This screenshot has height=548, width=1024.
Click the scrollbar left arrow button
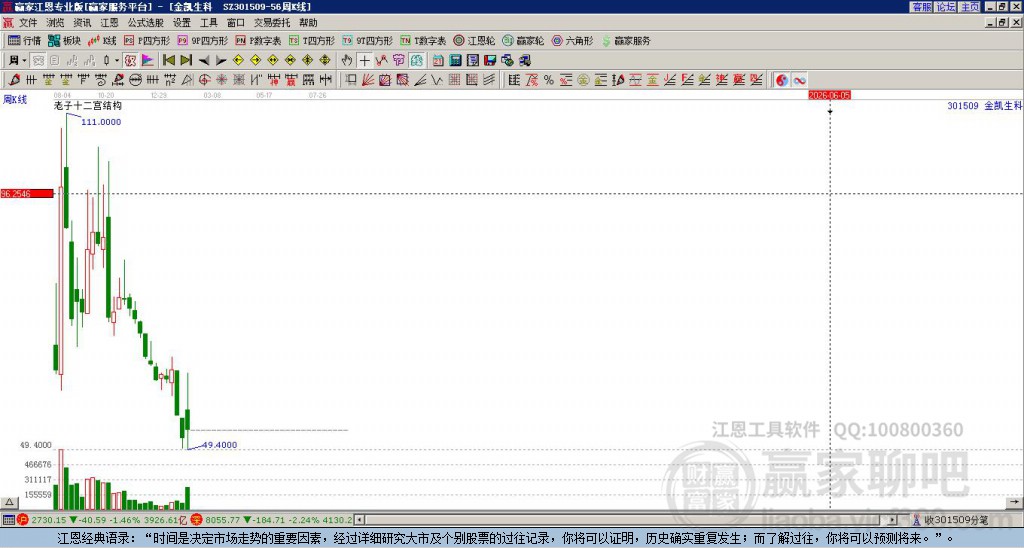tap(359, 520)
